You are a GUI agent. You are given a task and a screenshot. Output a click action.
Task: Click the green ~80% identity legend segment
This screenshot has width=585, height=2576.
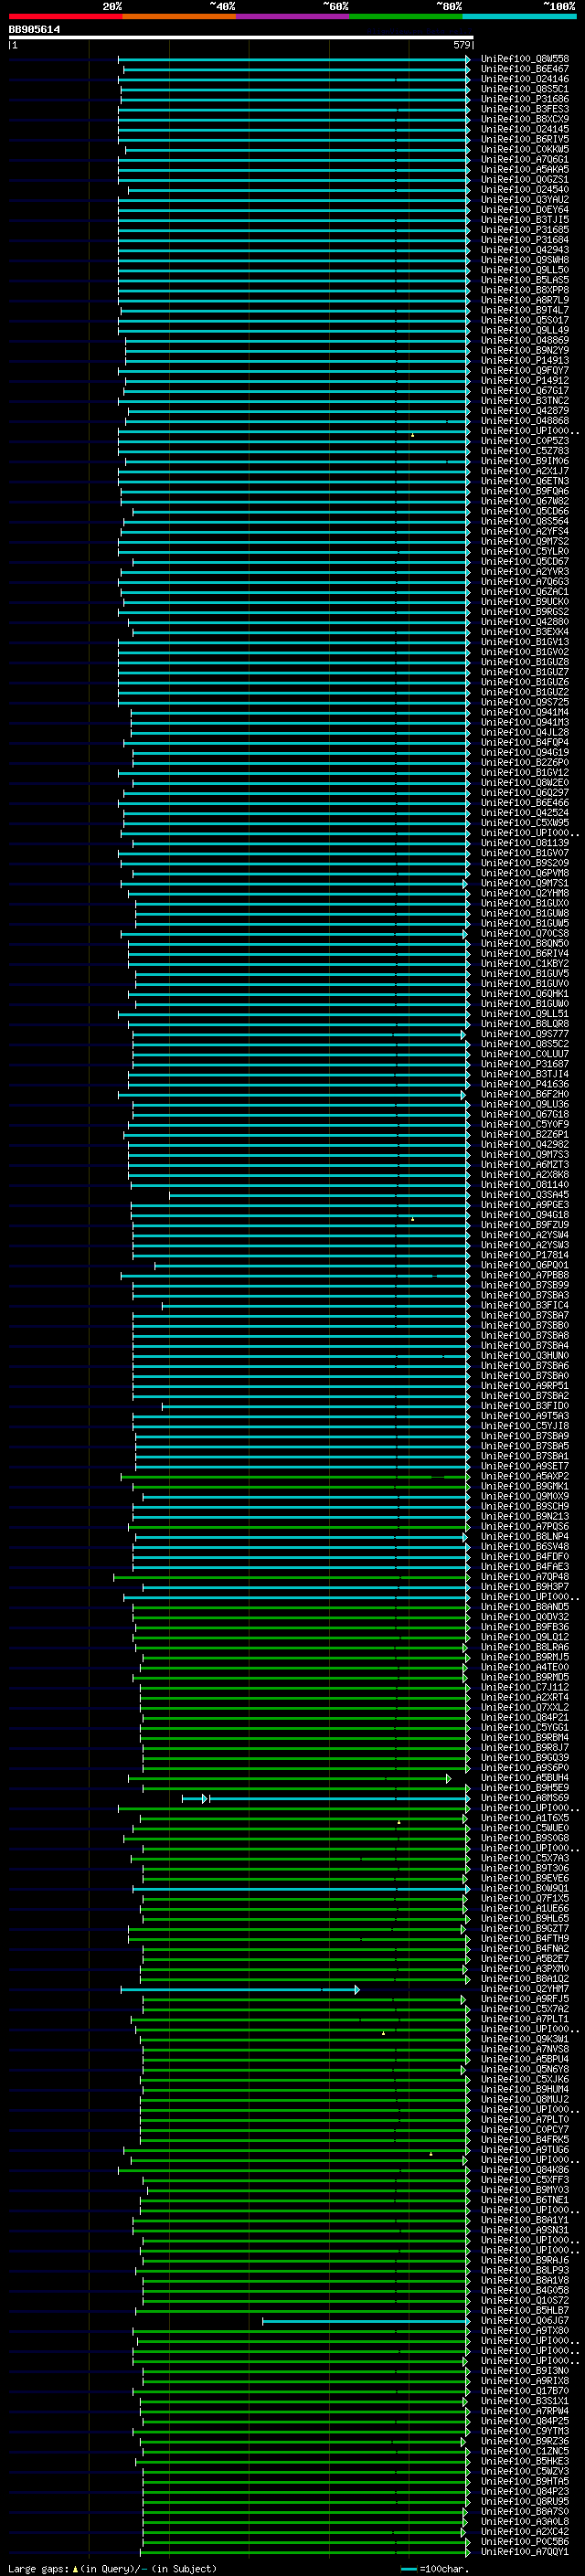click(405, 16)
